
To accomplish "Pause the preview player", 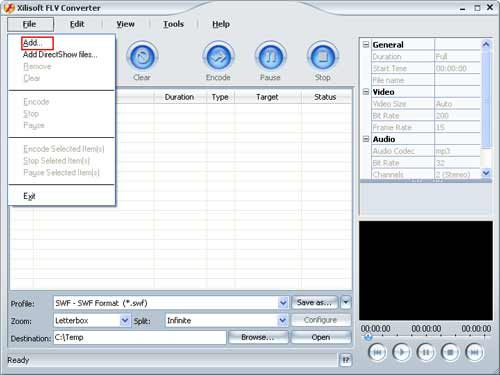I will 426,352.
